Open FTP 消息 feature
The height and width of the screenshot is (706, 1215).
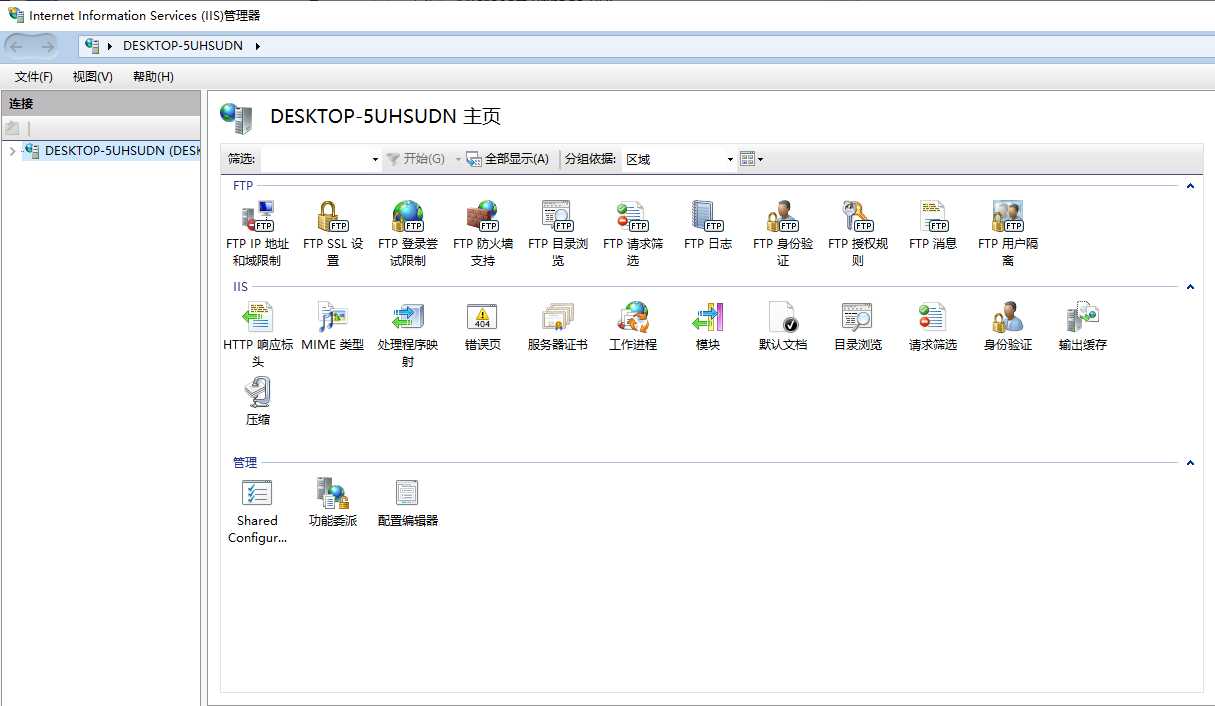(x=932, y=225)
